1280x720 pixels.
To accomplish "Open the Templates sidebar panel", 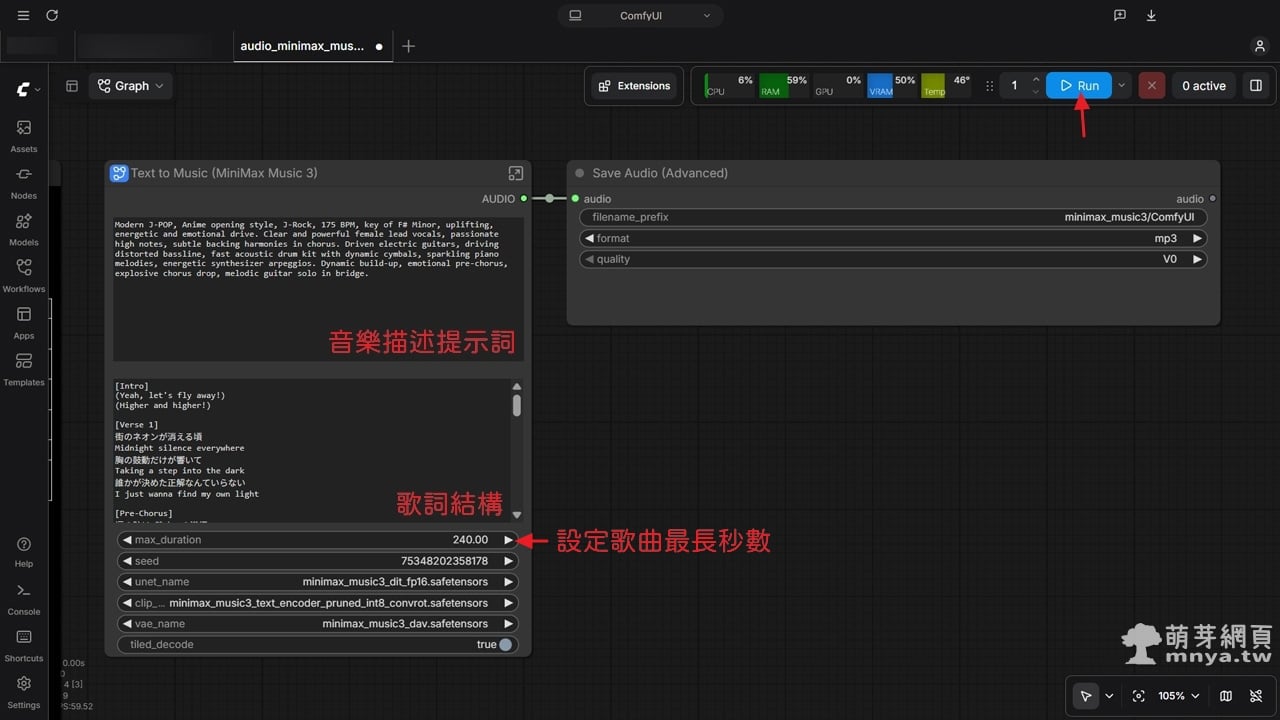I will tap(24, 369).
